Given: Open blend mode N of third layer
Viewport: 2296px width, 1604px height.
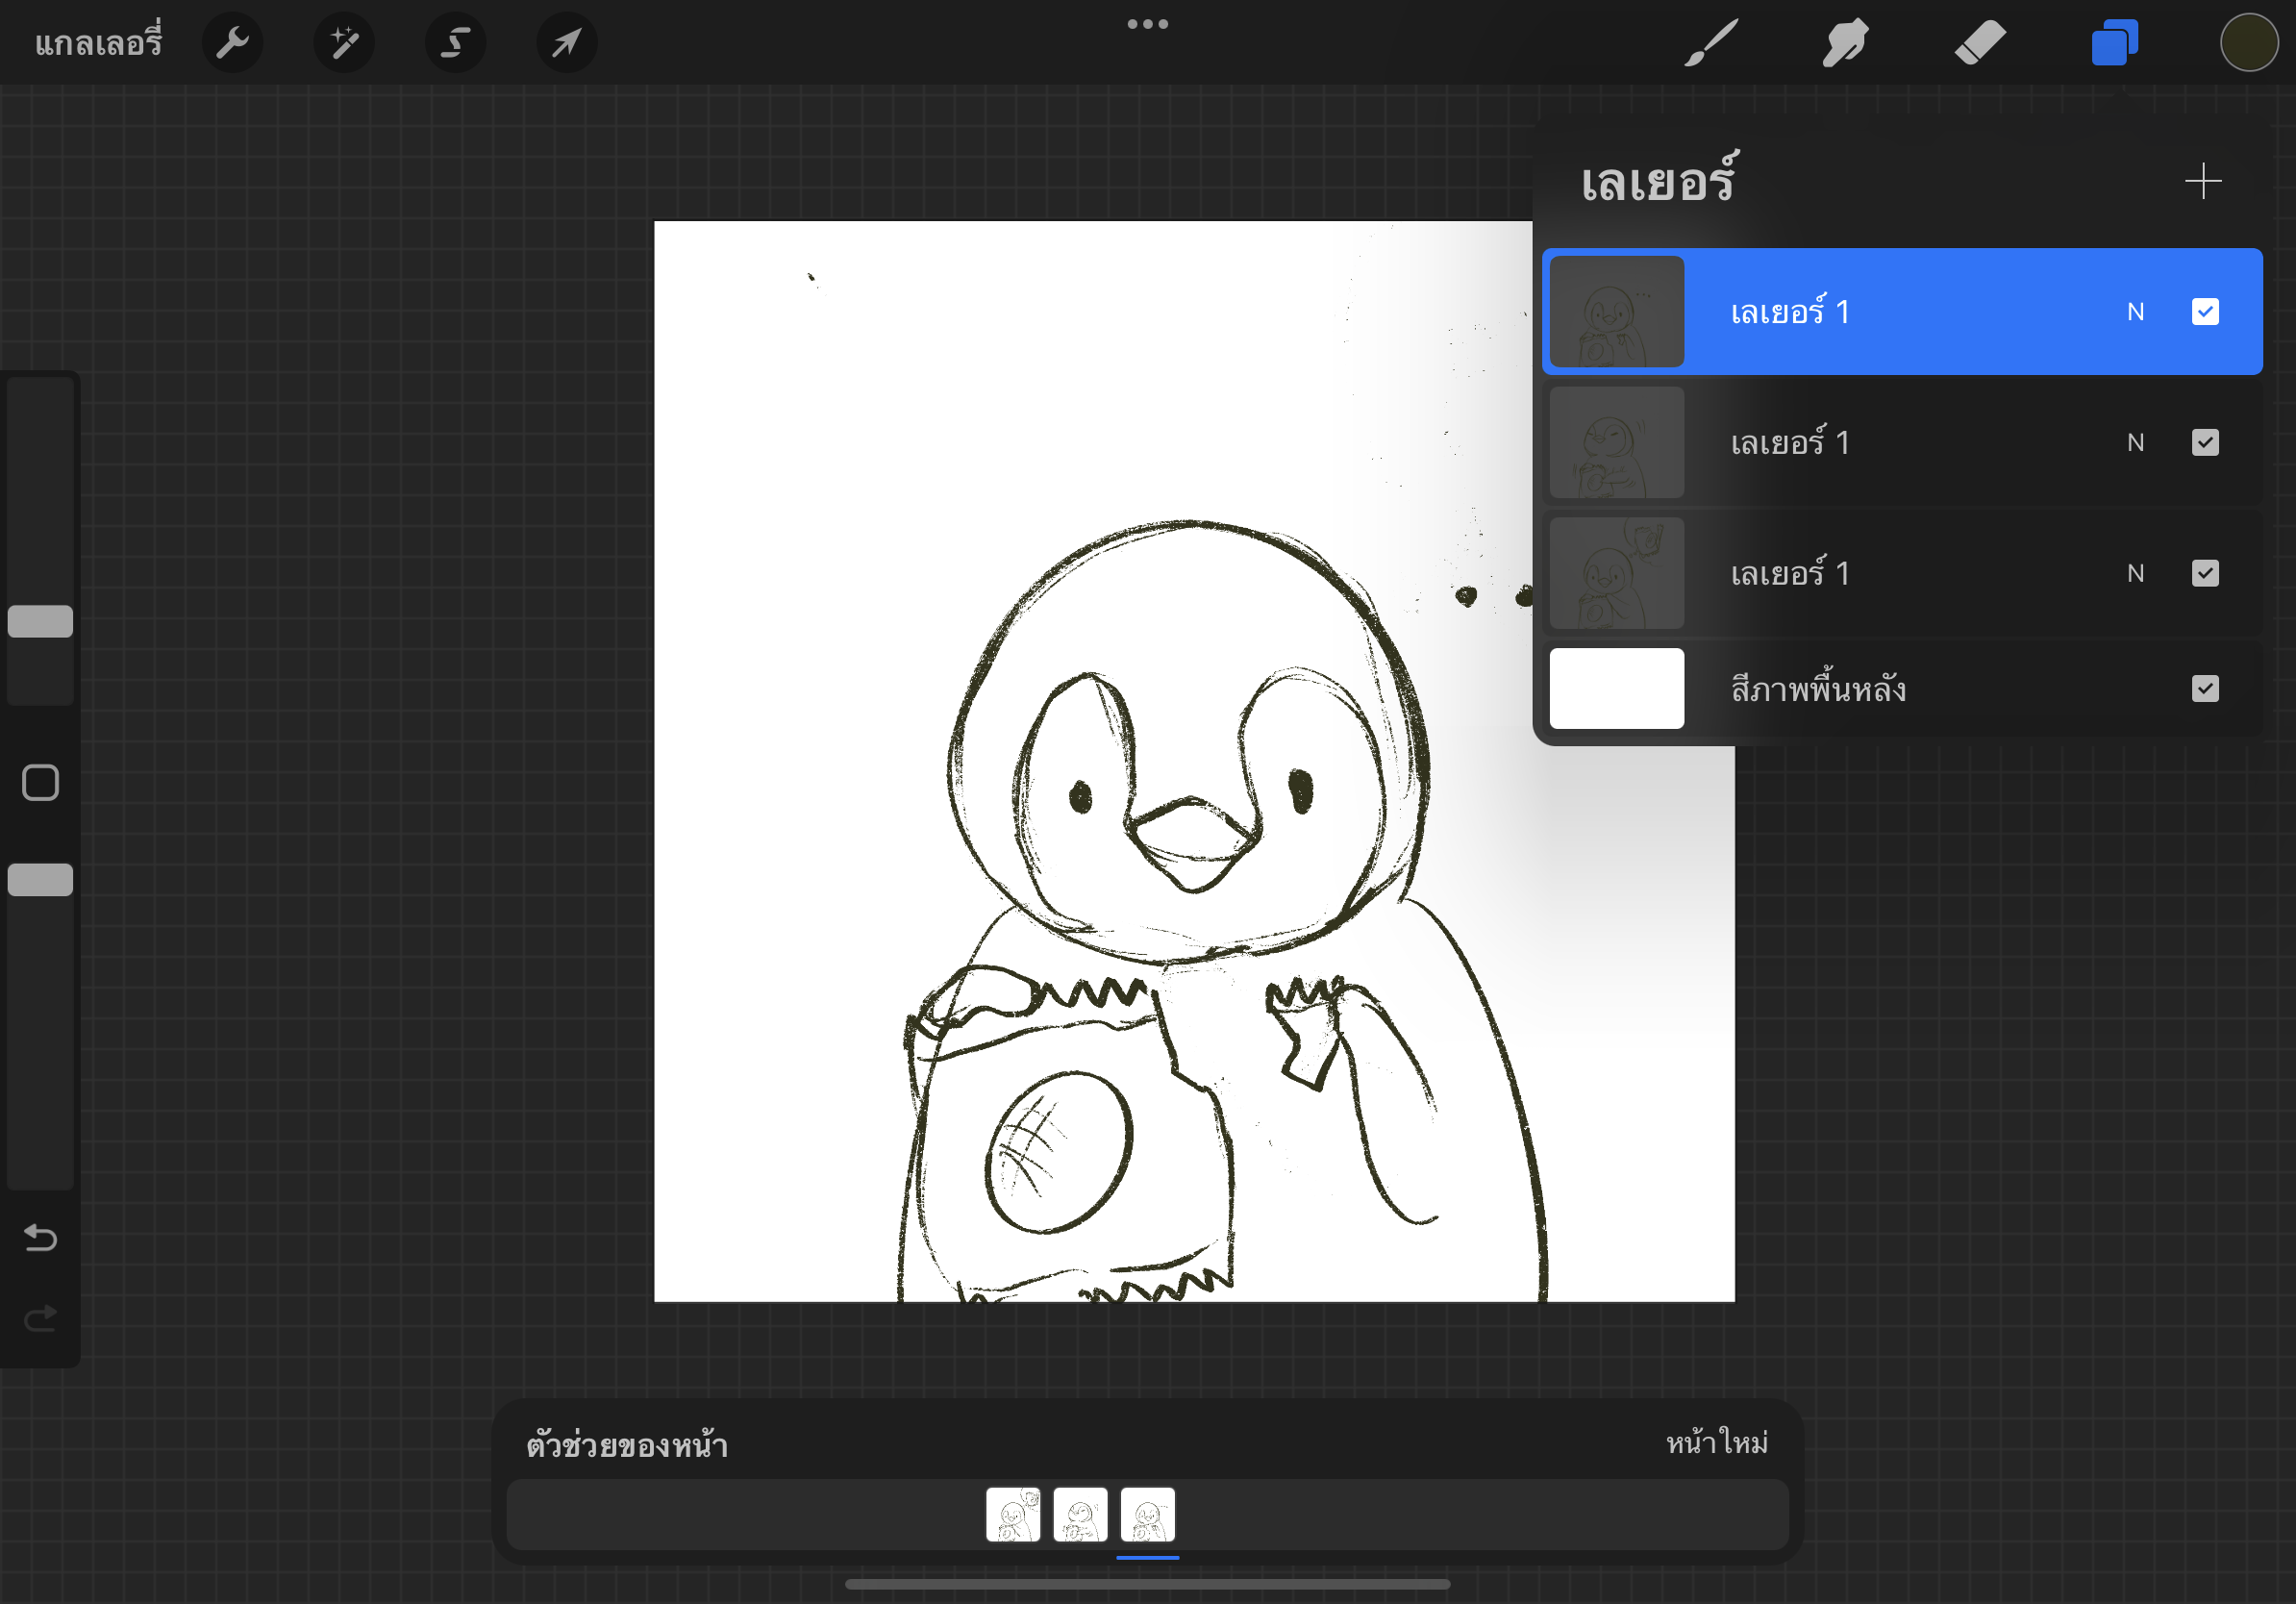Looking at the screenshot, I should [2135, 573].
